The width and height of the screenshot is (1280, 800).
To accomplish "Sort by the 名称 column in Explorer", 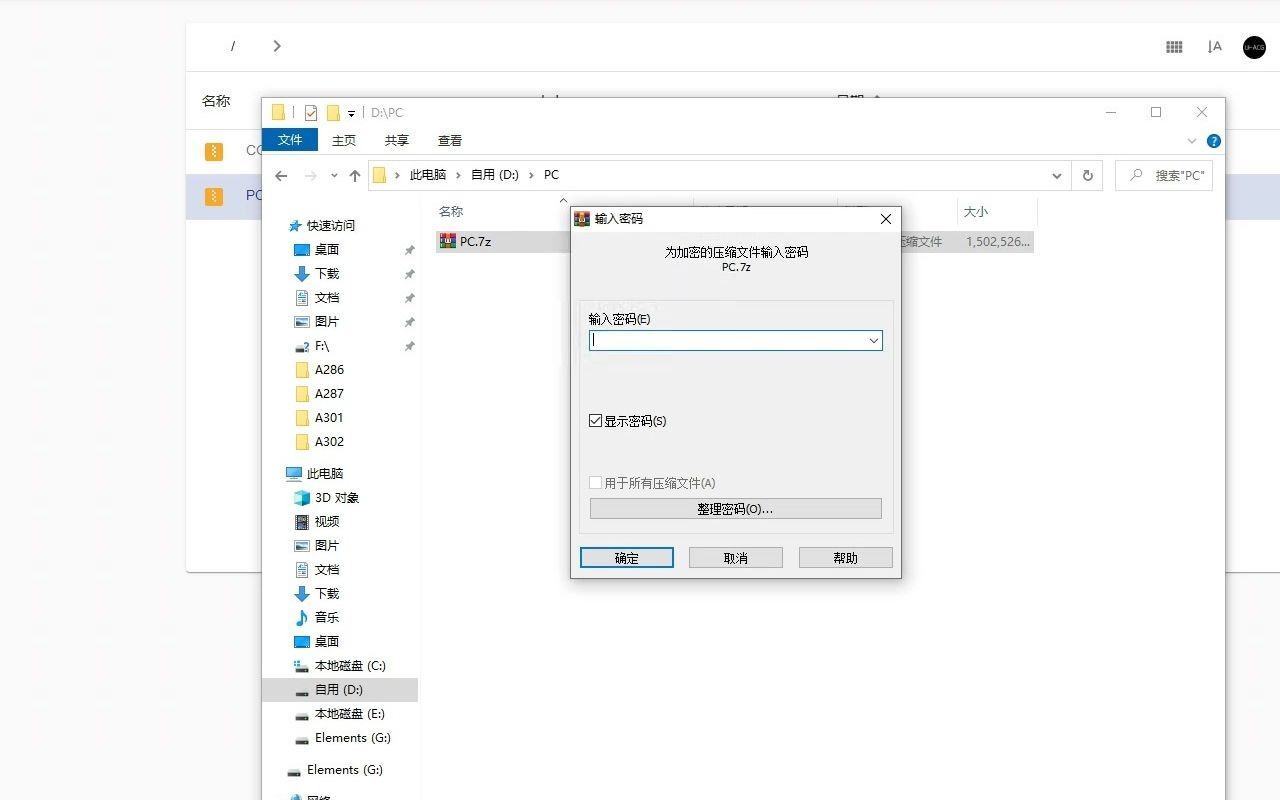I will 451,211.
